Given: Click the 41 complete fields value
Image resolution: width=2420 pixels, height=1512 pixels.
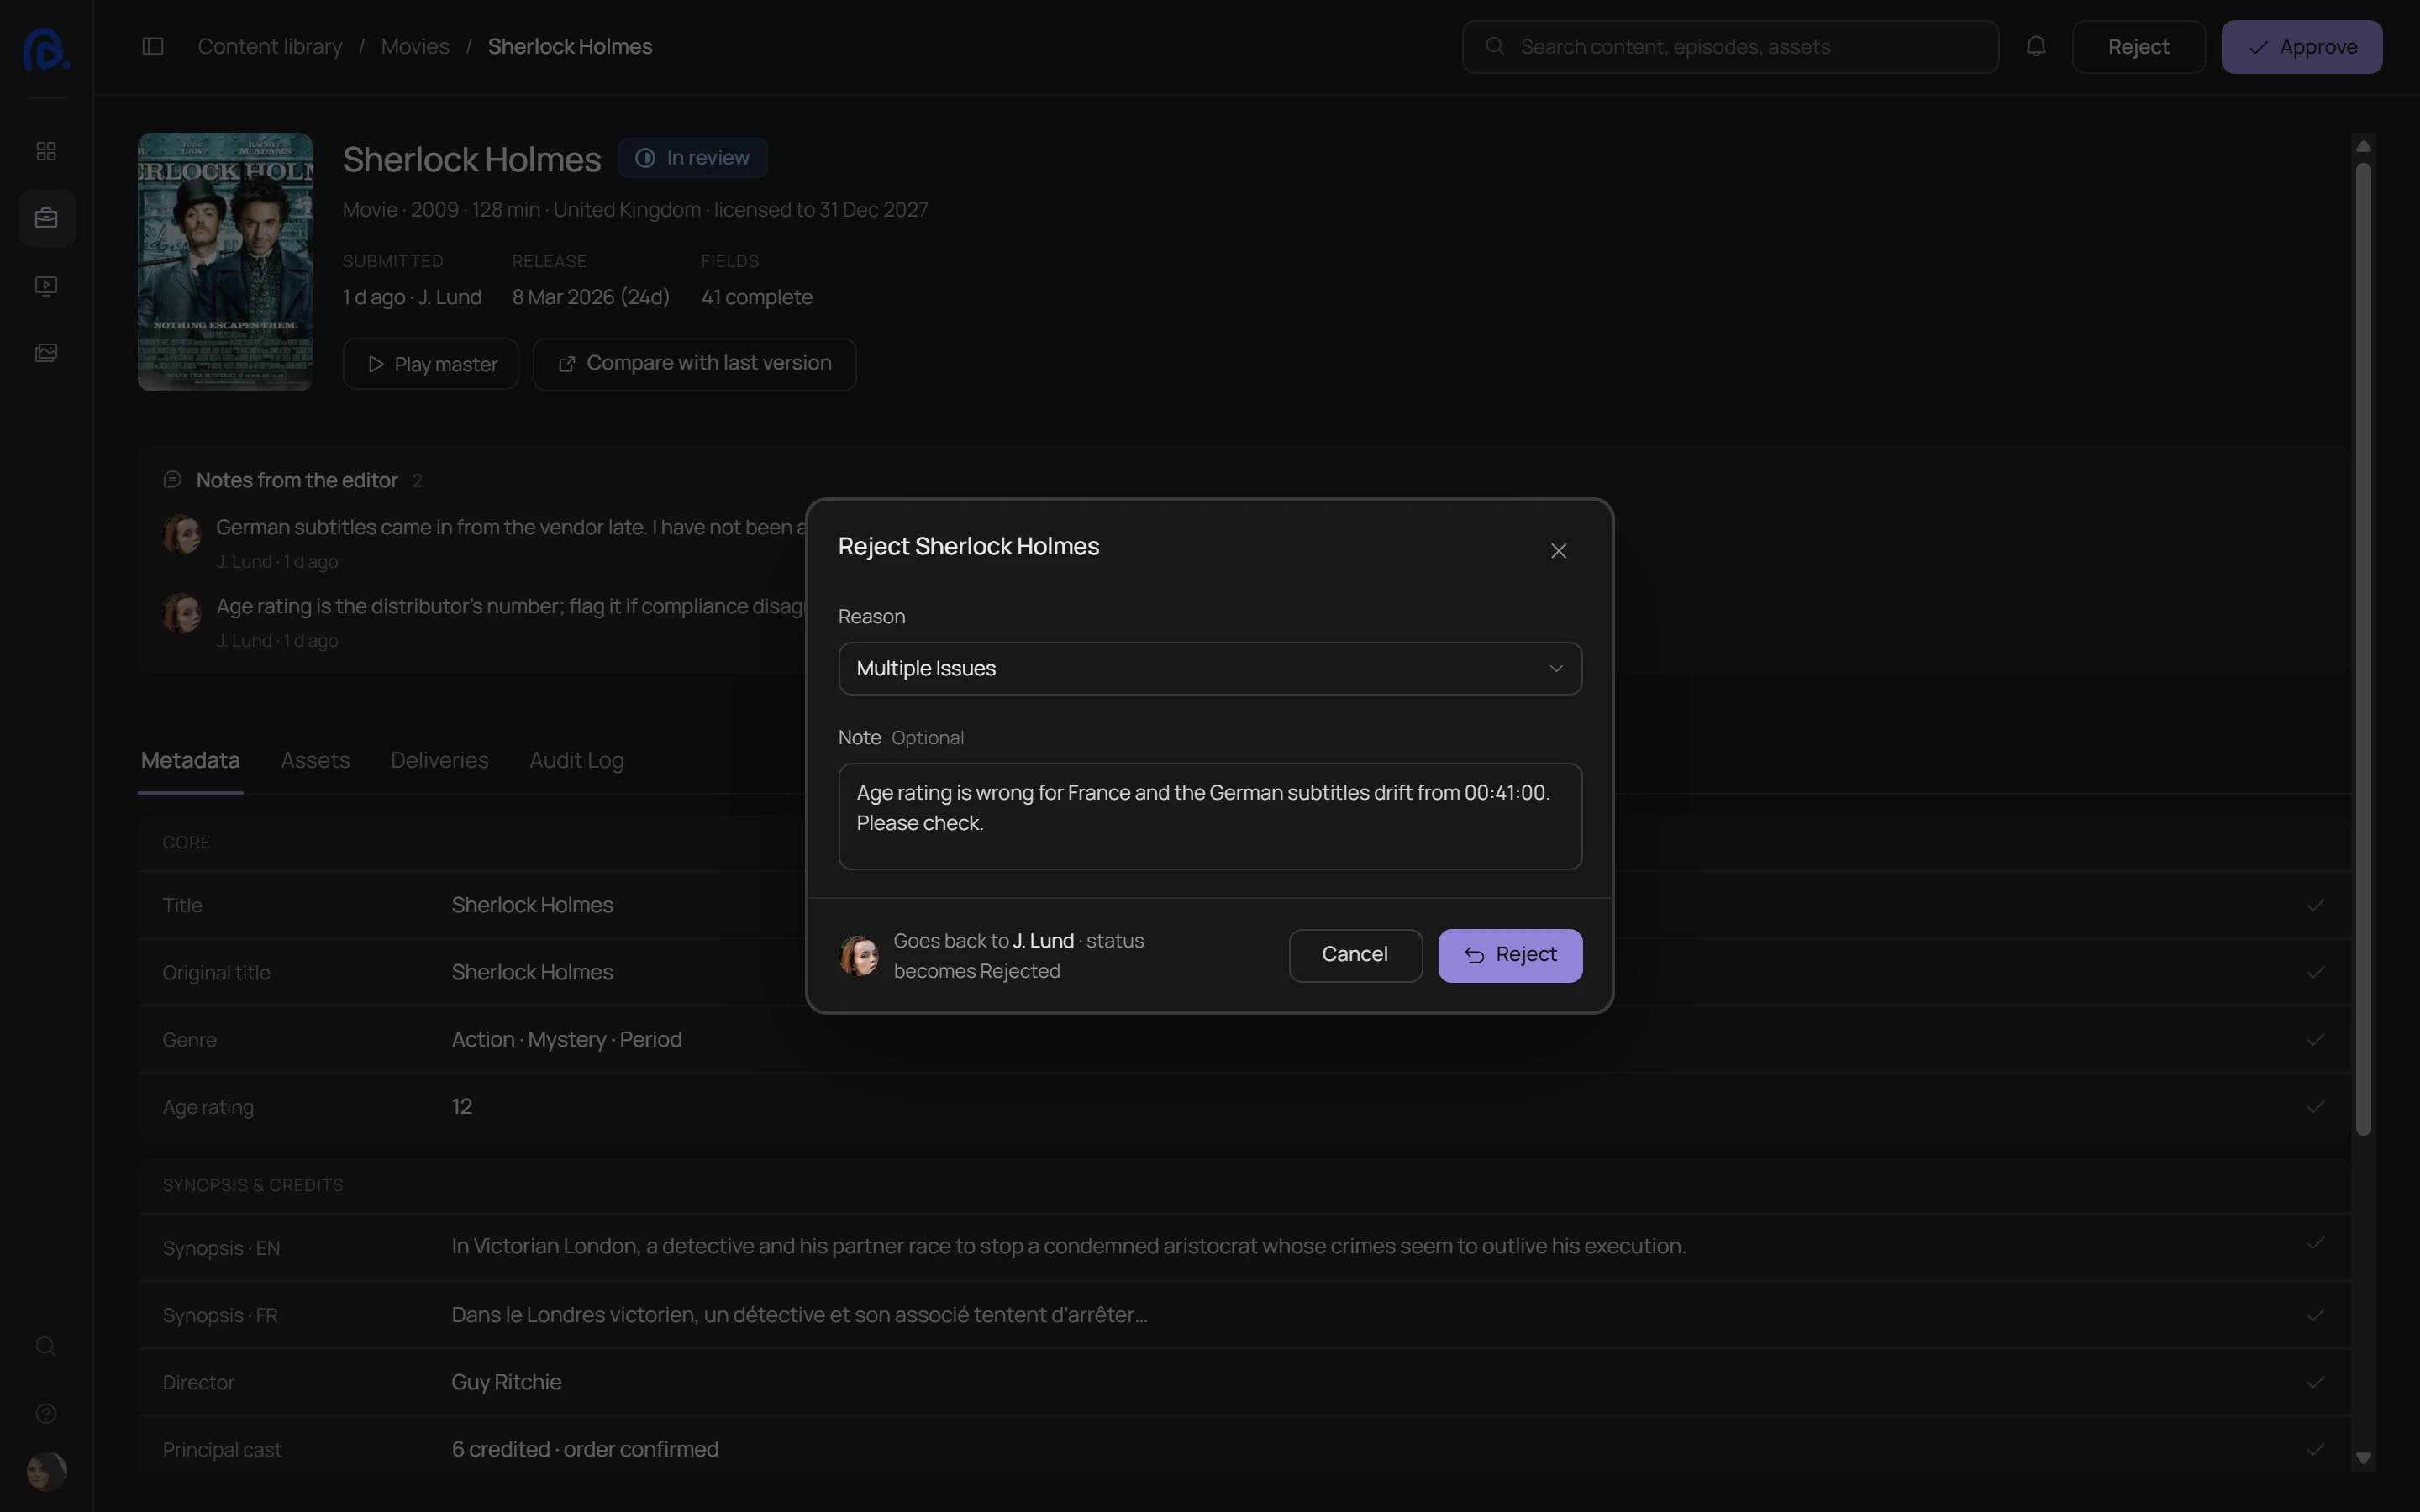Looking at the screenshot, I should tap(757, 297).
